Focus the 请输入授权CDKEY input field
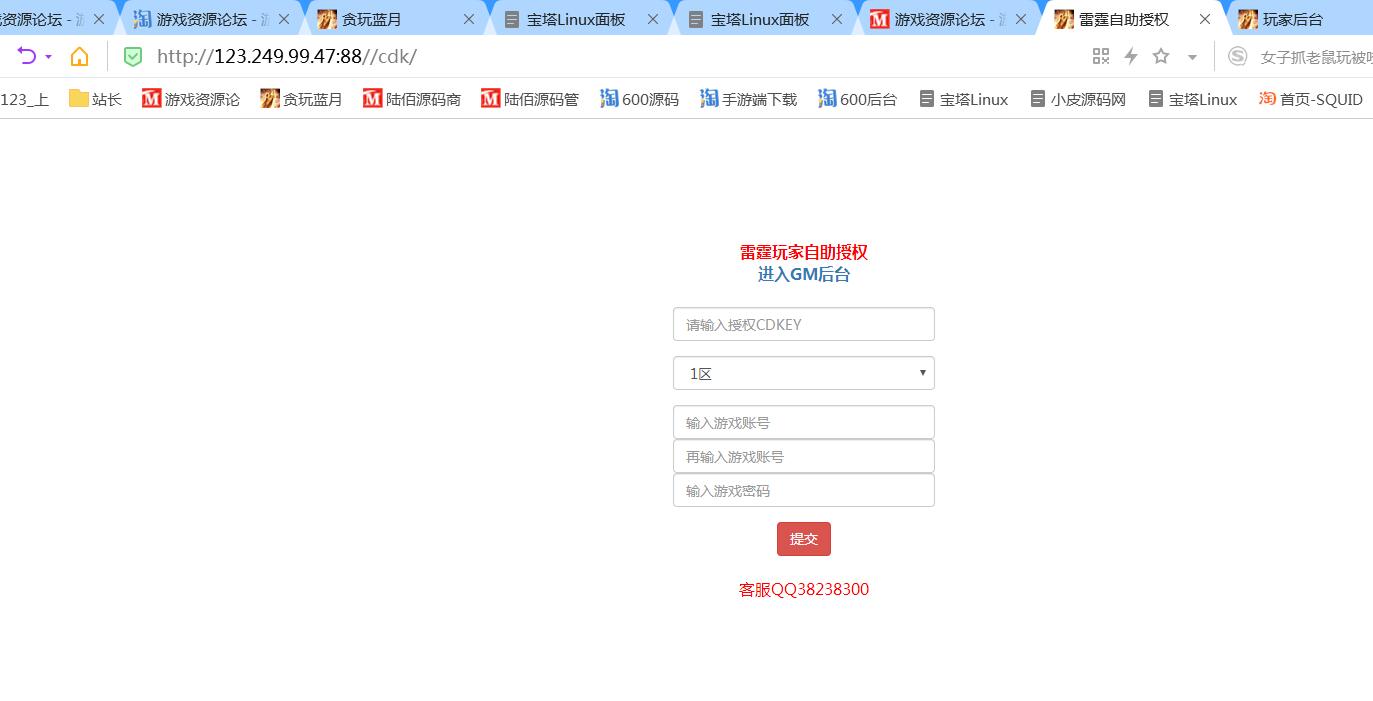This screenshot has width=1373, height=701. [803, 324]
